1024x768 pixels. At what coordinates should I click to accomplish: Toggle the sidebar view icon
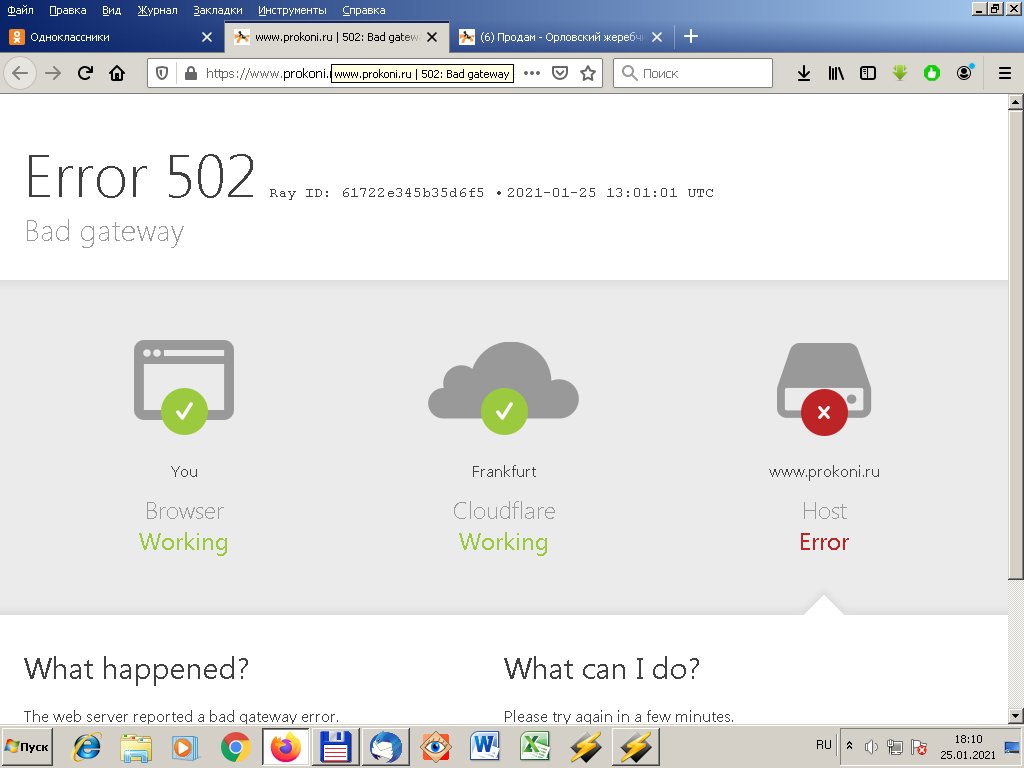tap(868, 73)
